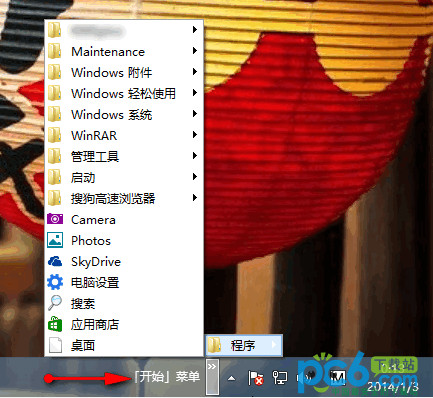The image size is (433, 398).
Task: Open 电脑设置 gear icon
Action: point(55,282)
